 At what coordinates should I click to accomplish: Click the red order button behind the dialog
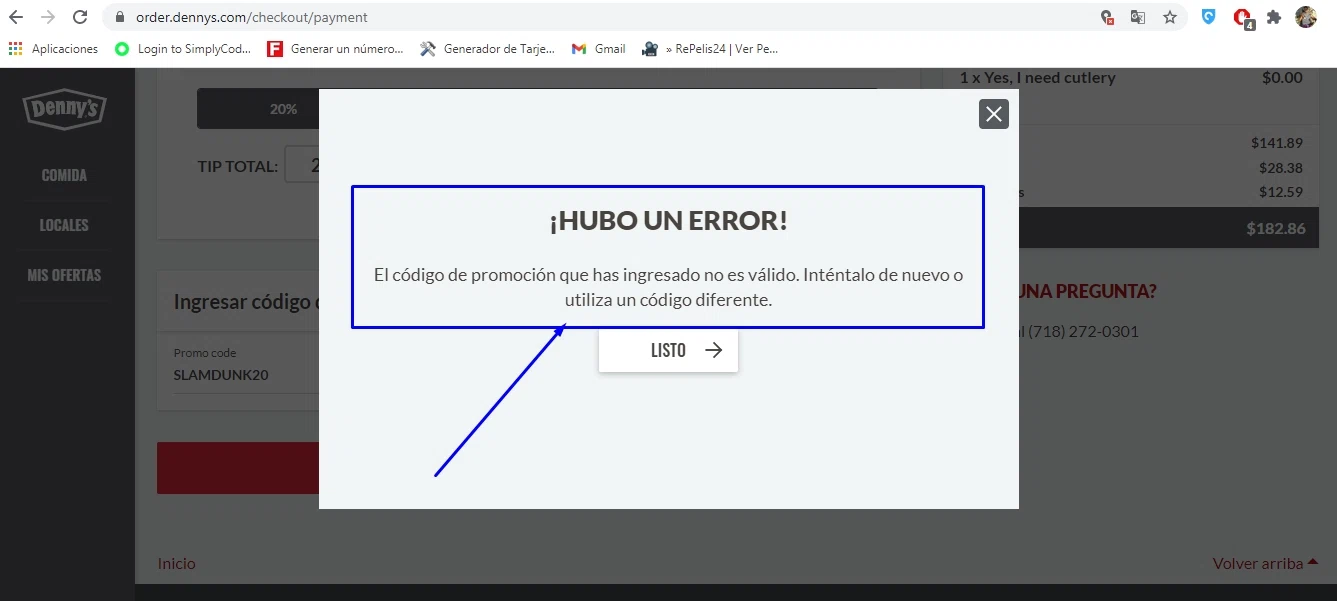point(238,468)
